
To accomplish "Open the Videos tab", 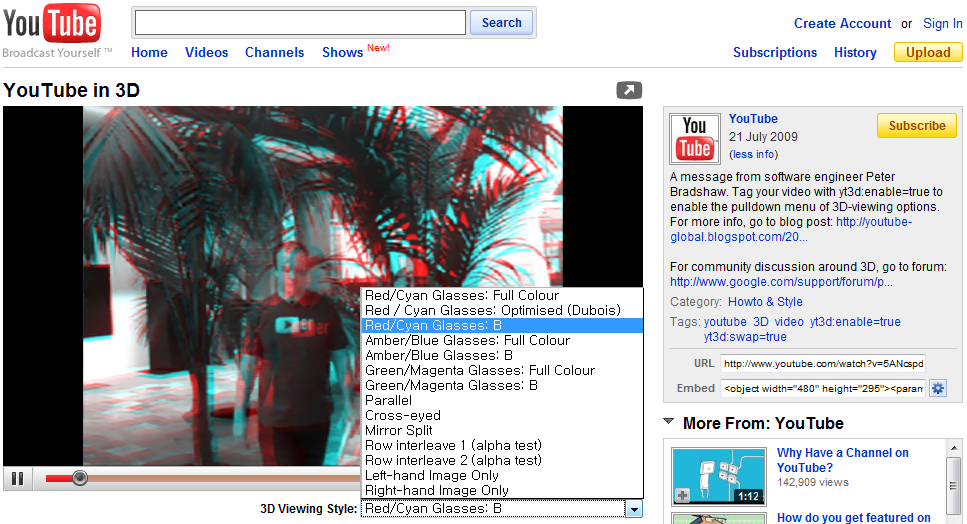I will [x=207, y=52].
